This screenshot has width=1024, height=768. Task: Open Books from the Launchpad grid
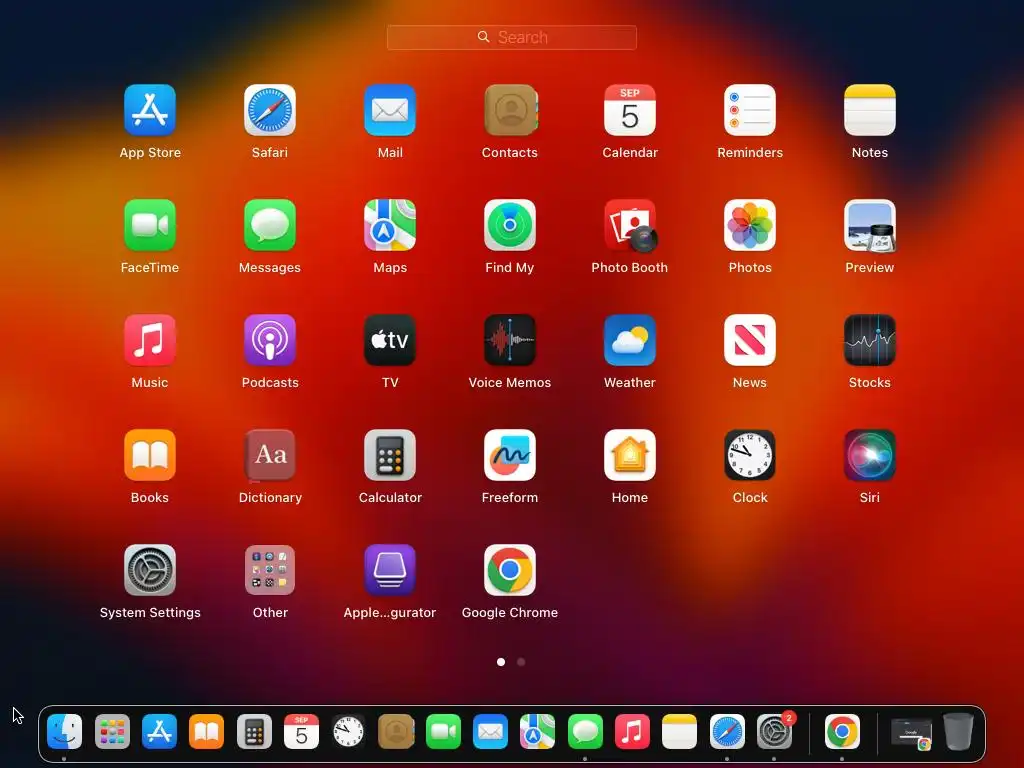(150, 455)
